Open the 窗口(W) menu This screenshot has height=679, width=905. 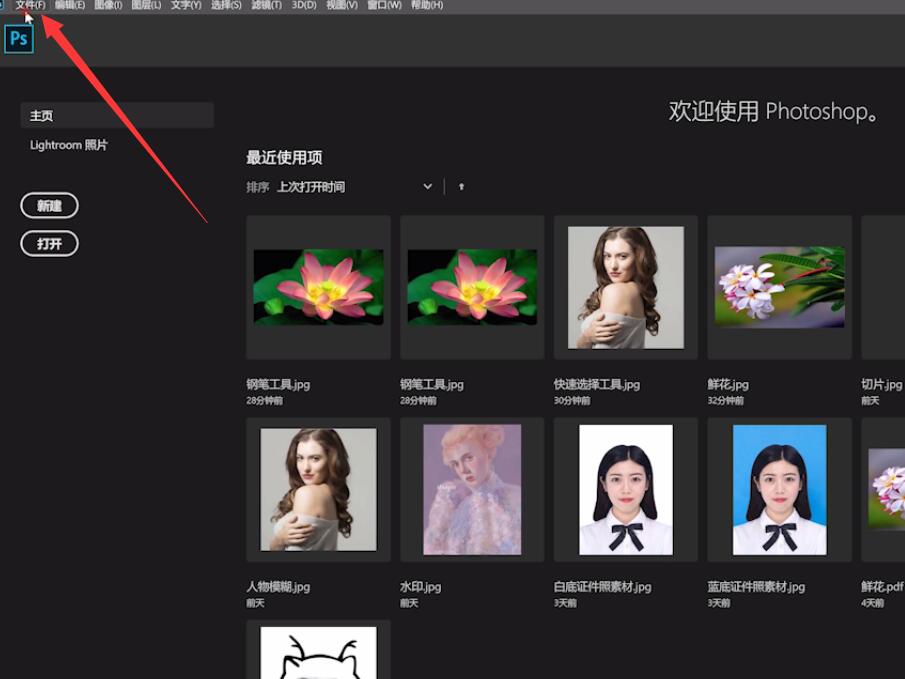click(384, 5)
